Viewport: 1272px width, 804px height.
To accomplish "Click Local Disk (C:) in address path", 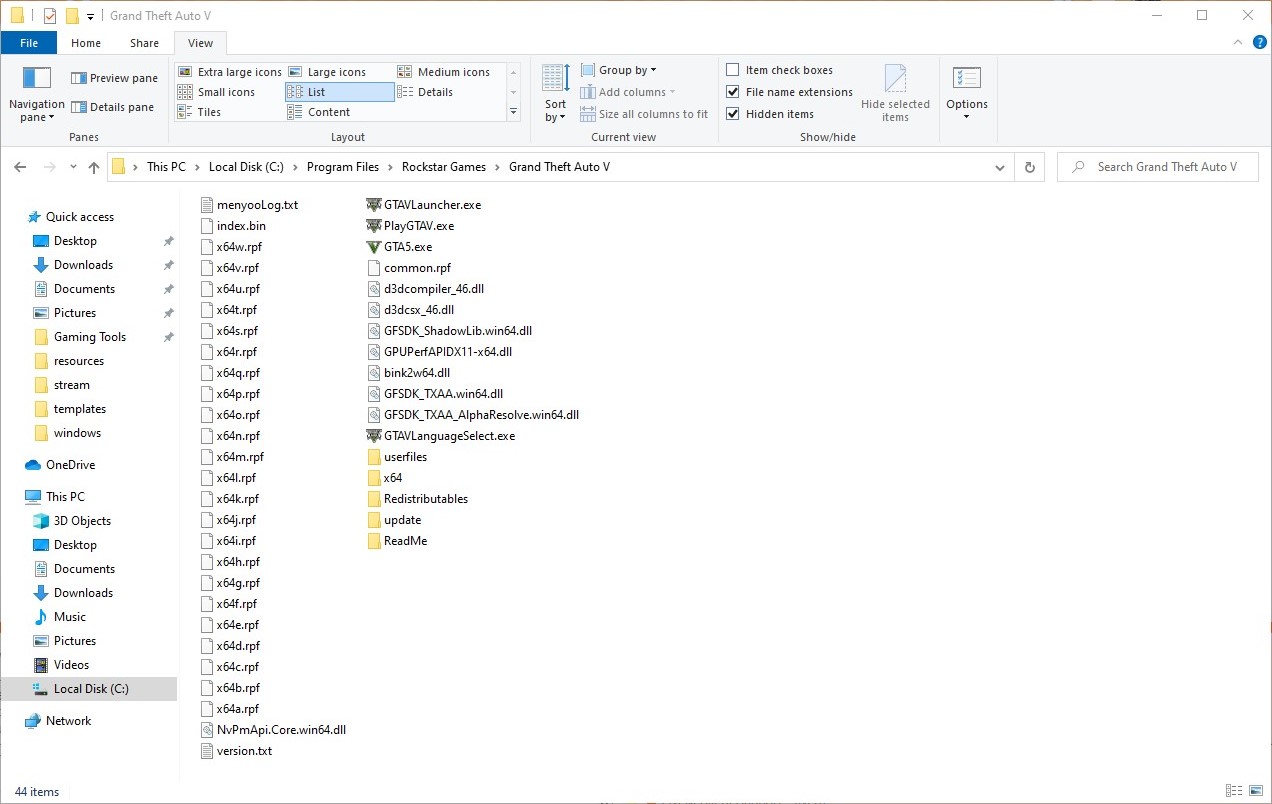I will pyautogui.click(x=246, y=167).
